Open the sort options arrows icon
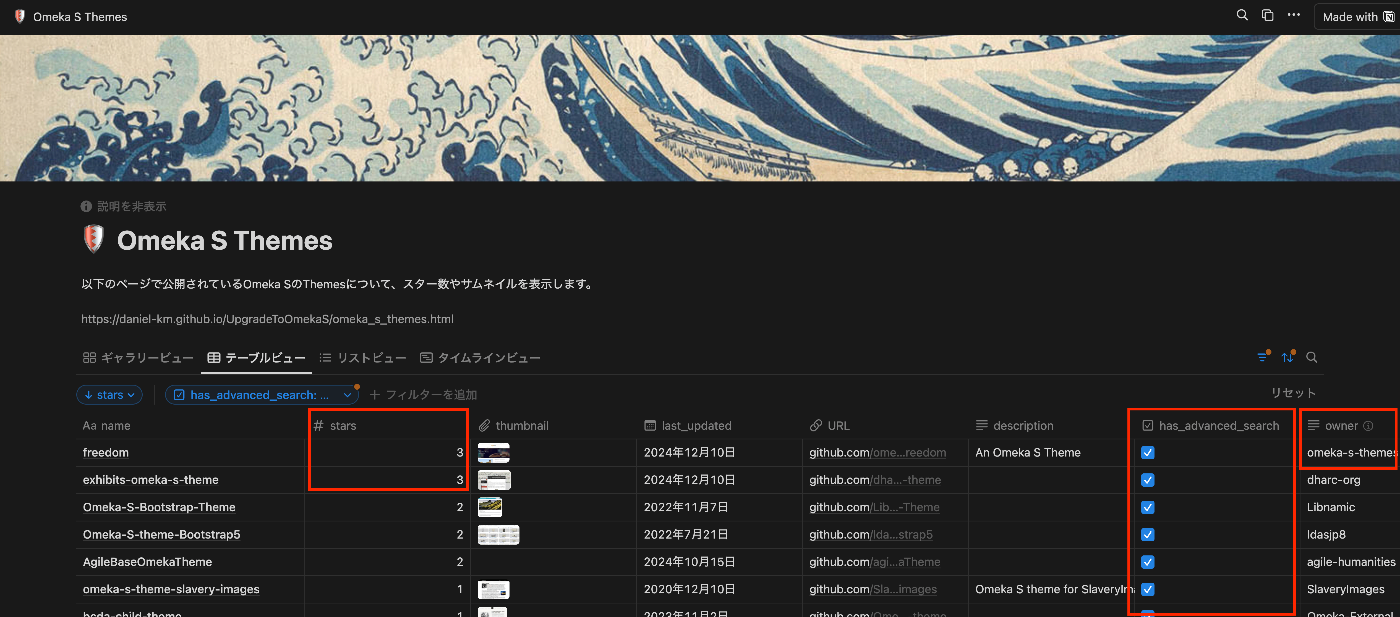This screenshot has width=1400, height=617. (1287, 356)
